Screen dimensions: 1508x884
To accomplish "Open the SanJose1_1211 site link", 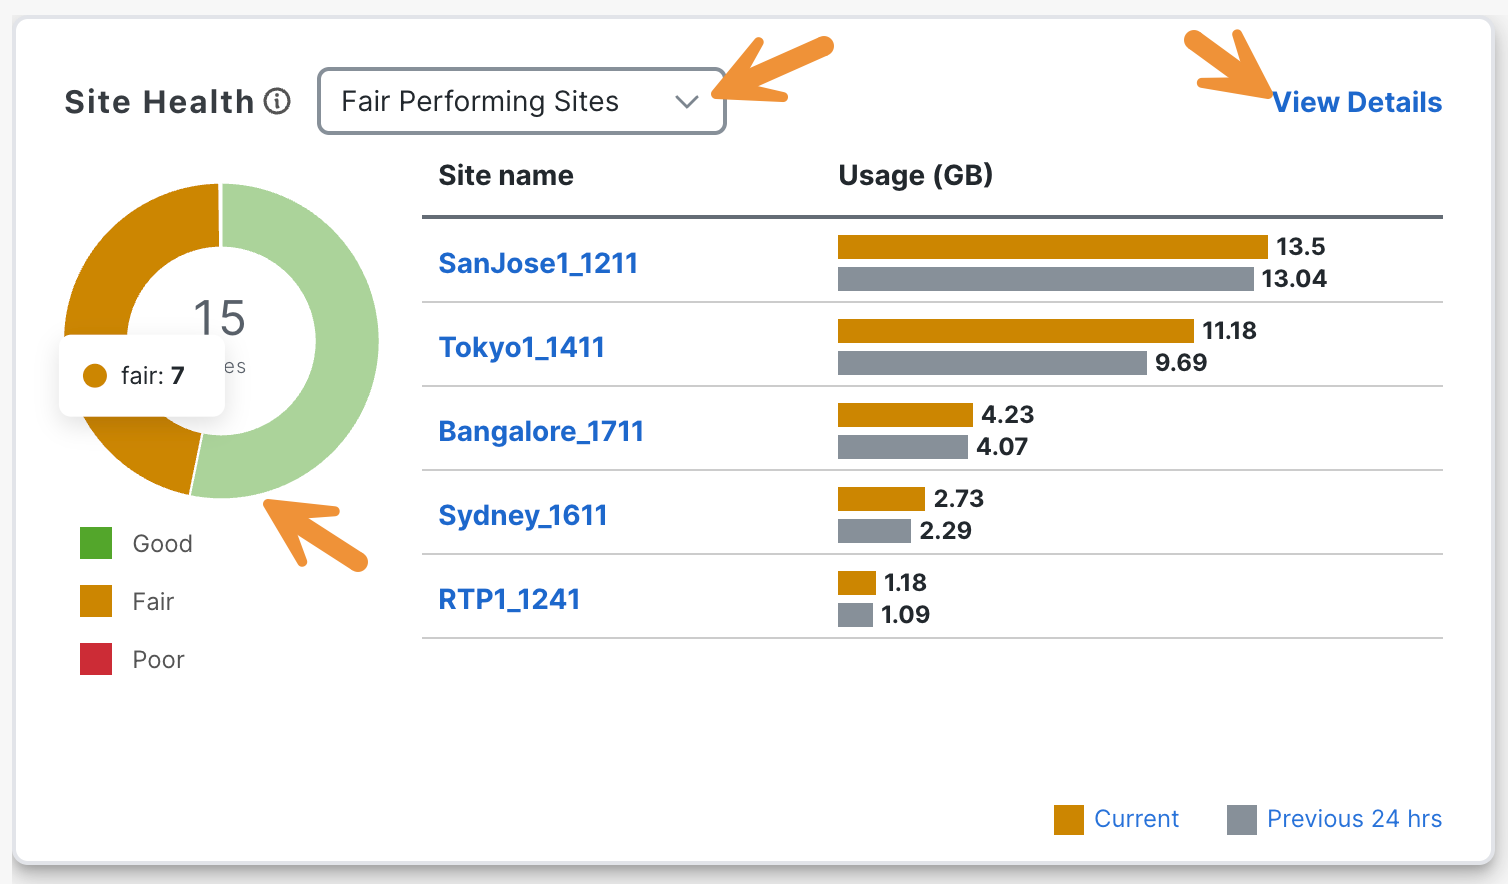I will tap(538, 263).
